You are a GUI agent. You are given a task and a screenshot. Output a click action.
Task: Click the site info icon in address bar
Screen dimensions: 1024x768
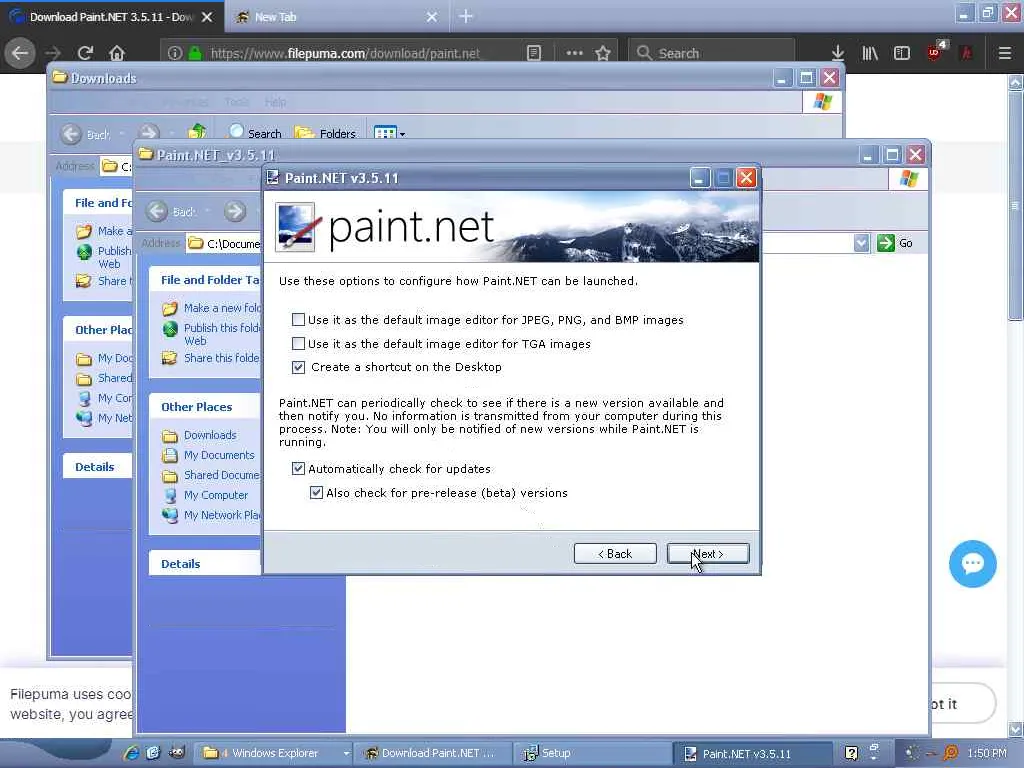(174, 54)
